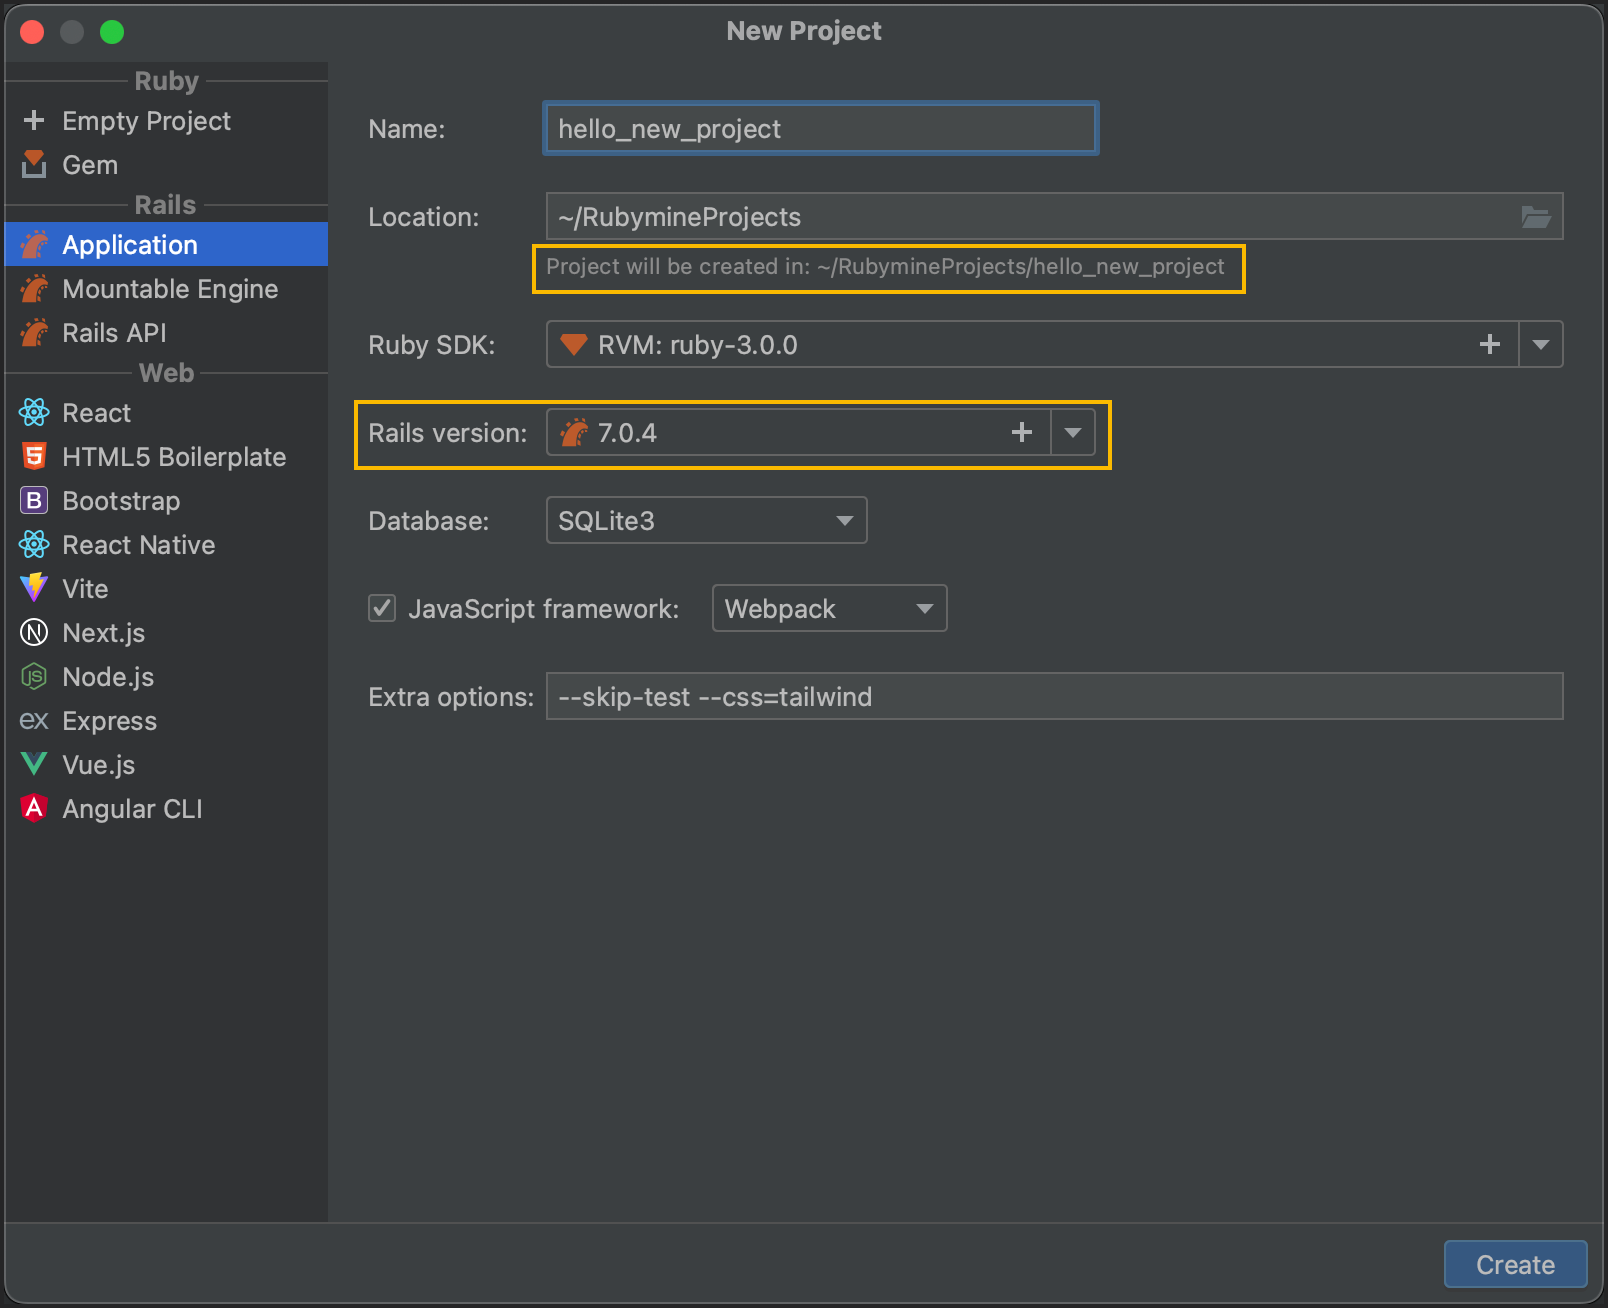
Task: Click the Extra options text field
Action: (x=1054, y=697)
